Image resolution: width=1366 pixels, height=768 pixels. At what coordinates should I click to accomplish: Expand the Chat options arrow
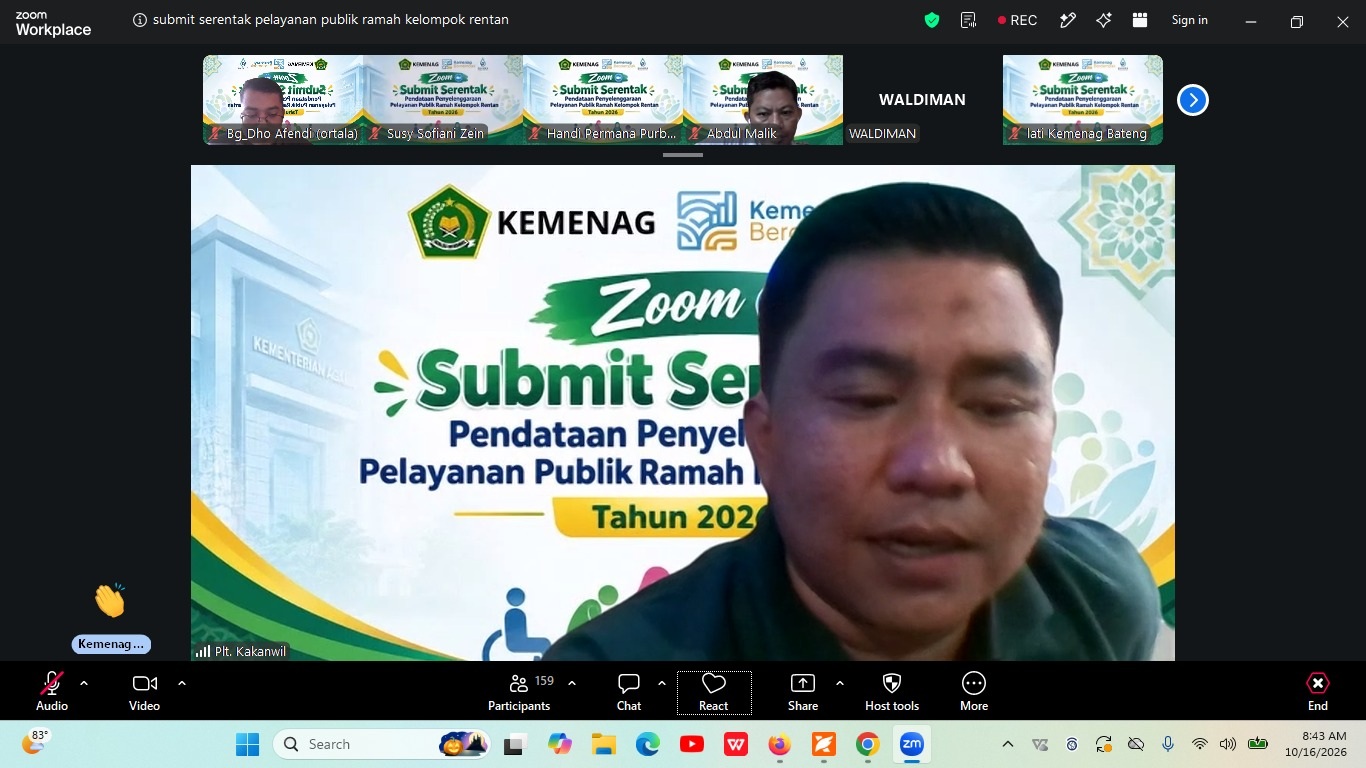click(x=662, y=683)
